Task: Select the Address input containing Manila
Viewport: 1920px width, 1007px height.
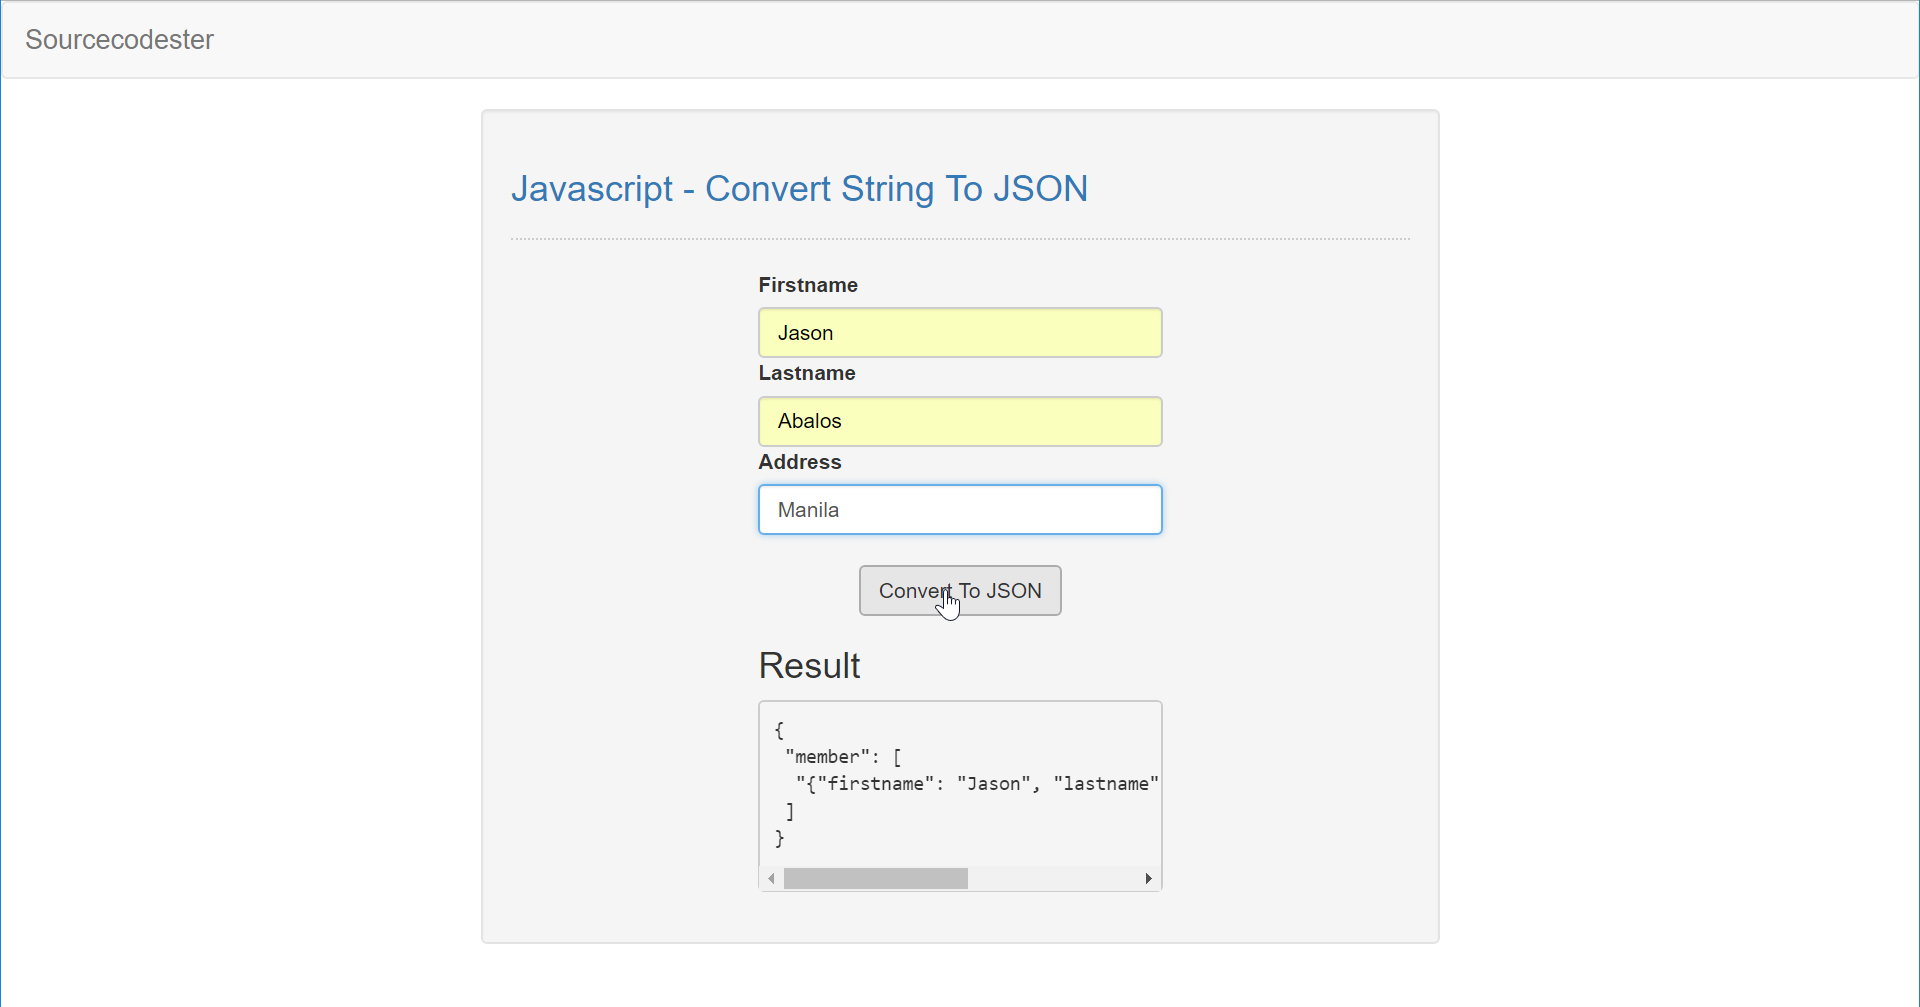Action: coord(959,509)
